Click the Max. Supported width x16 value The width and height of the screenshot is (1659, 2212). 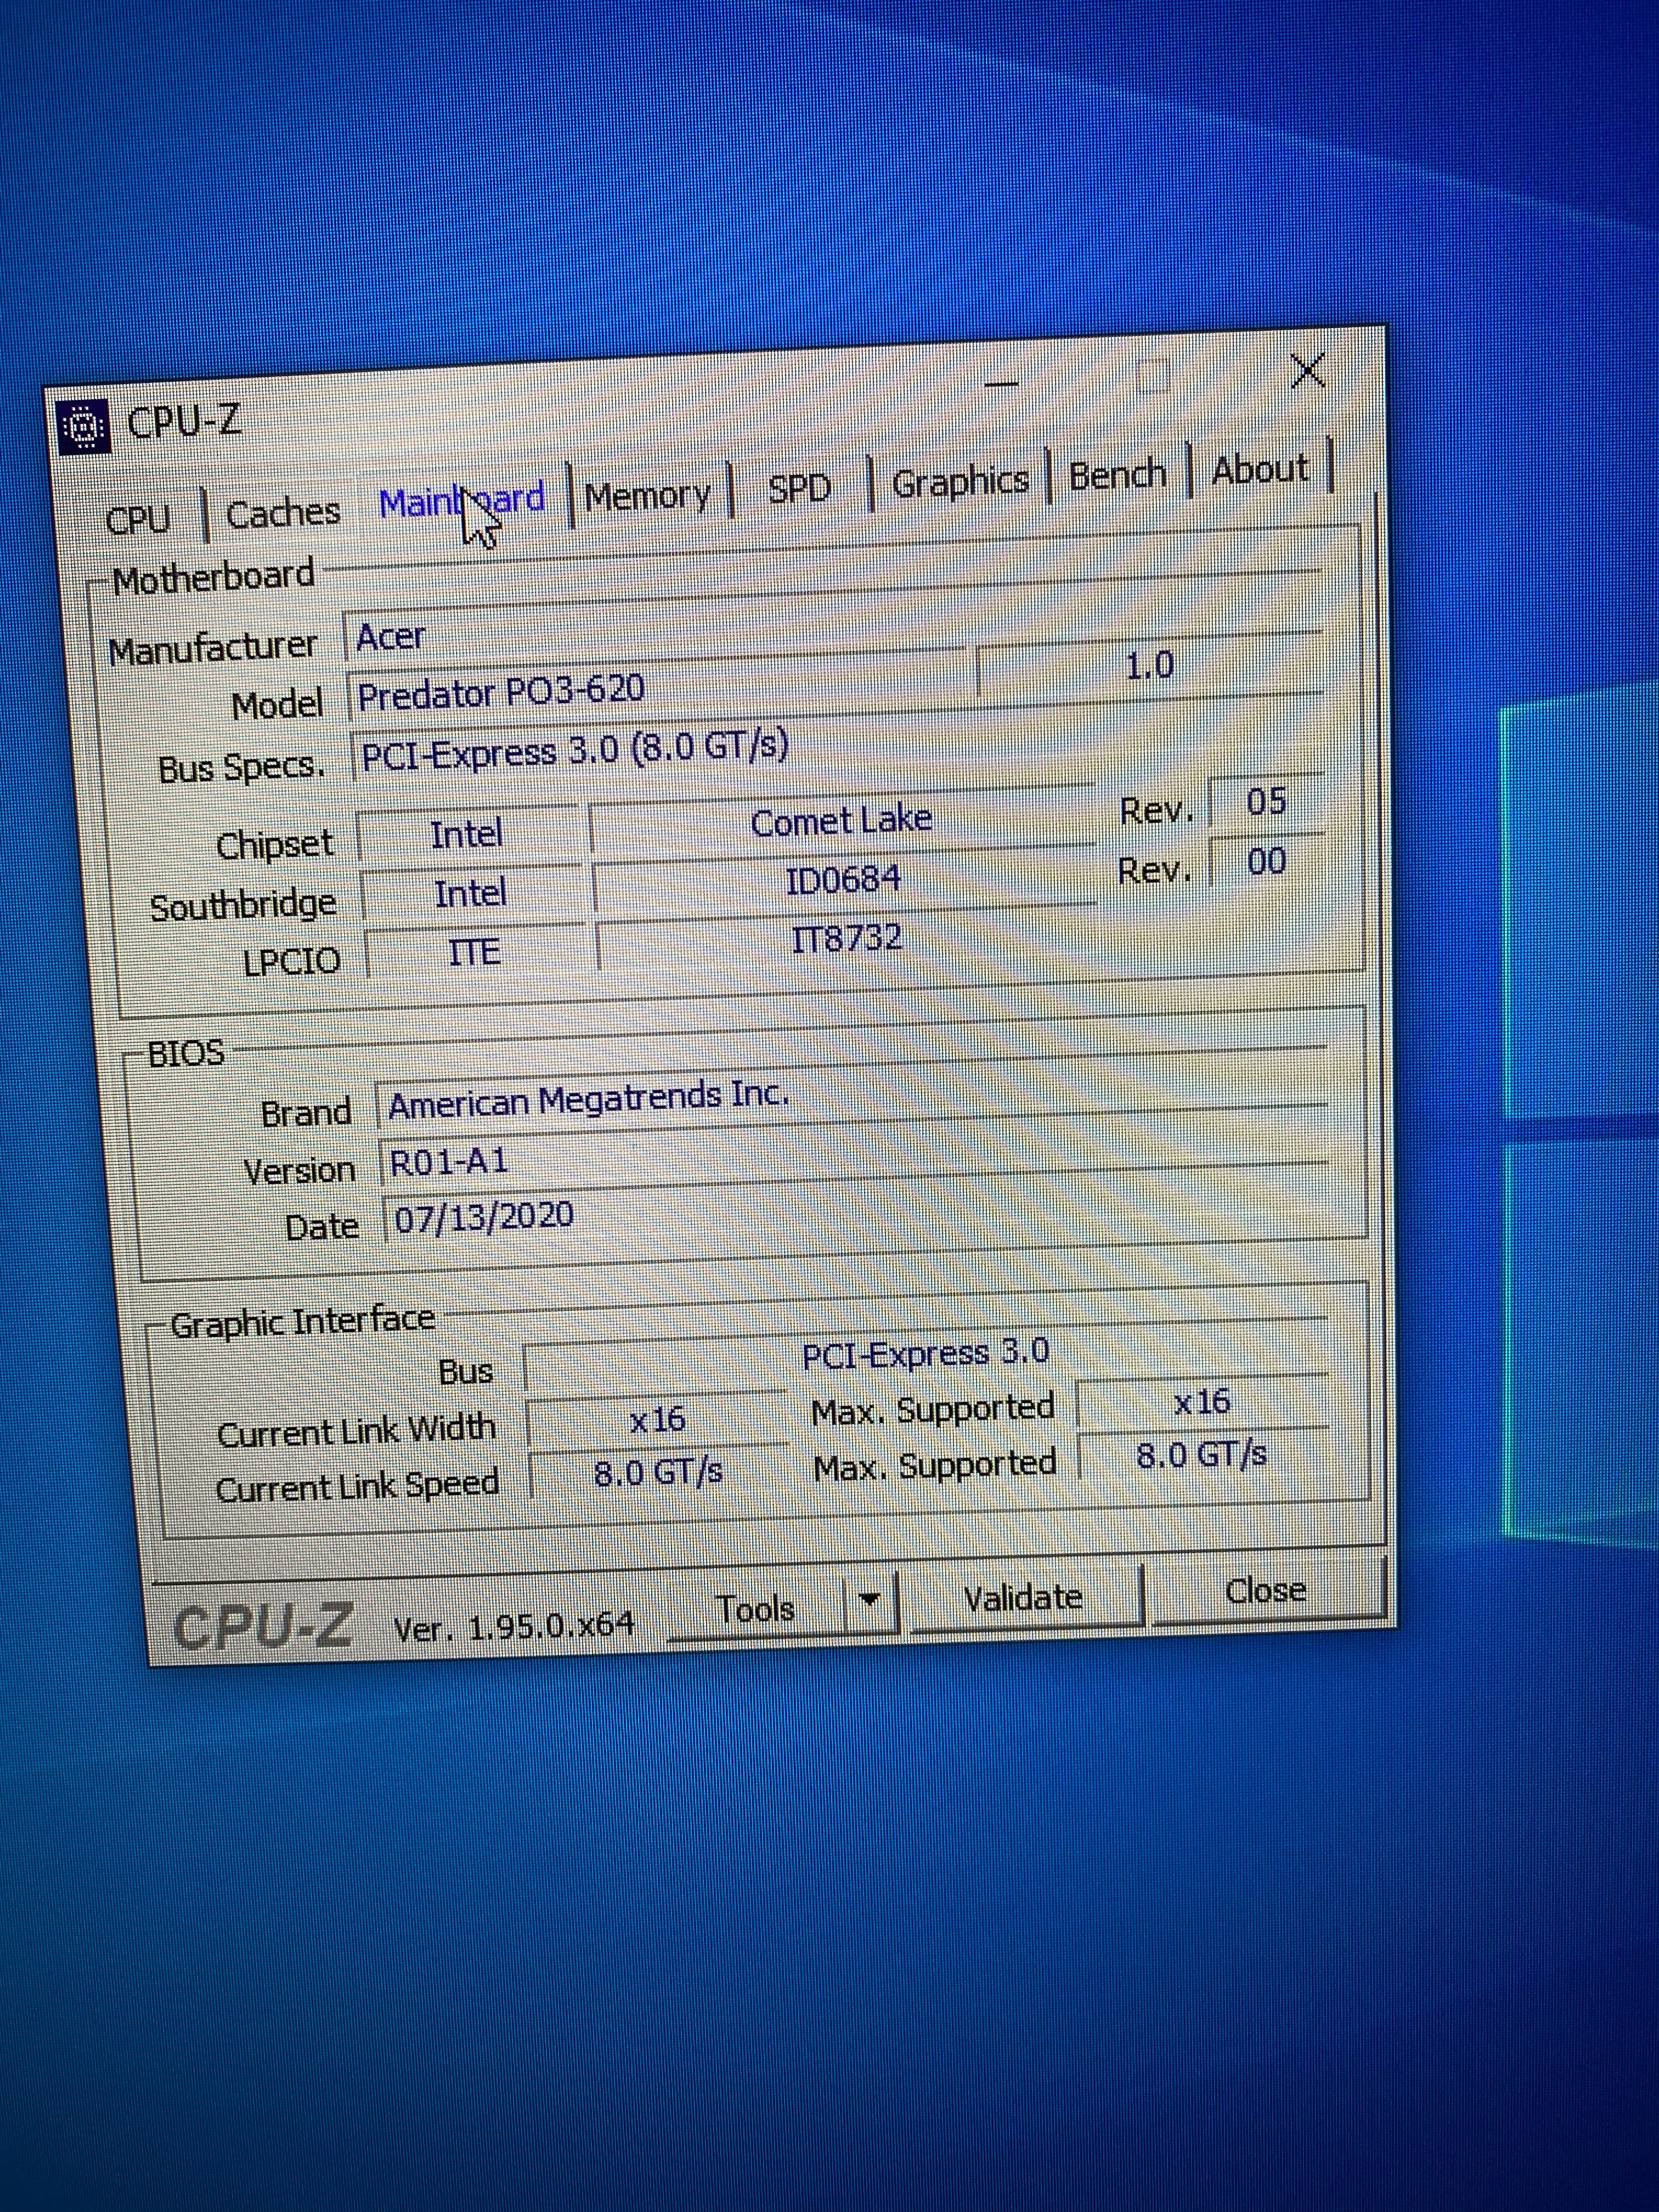[1202, 1403]
